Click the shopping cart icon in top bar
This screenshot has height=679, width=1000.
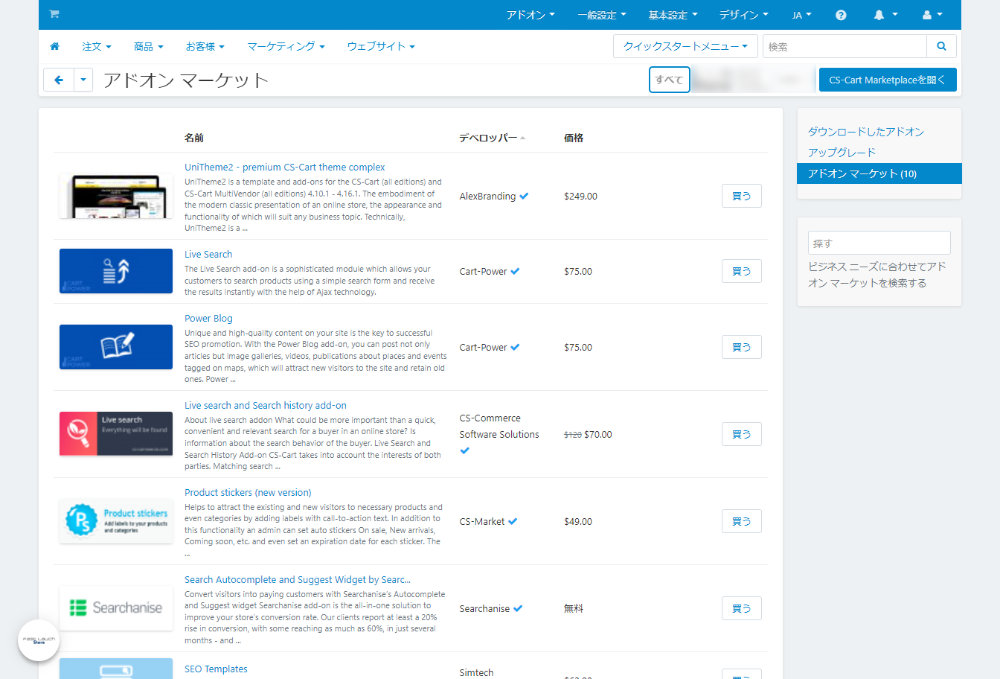54,14
